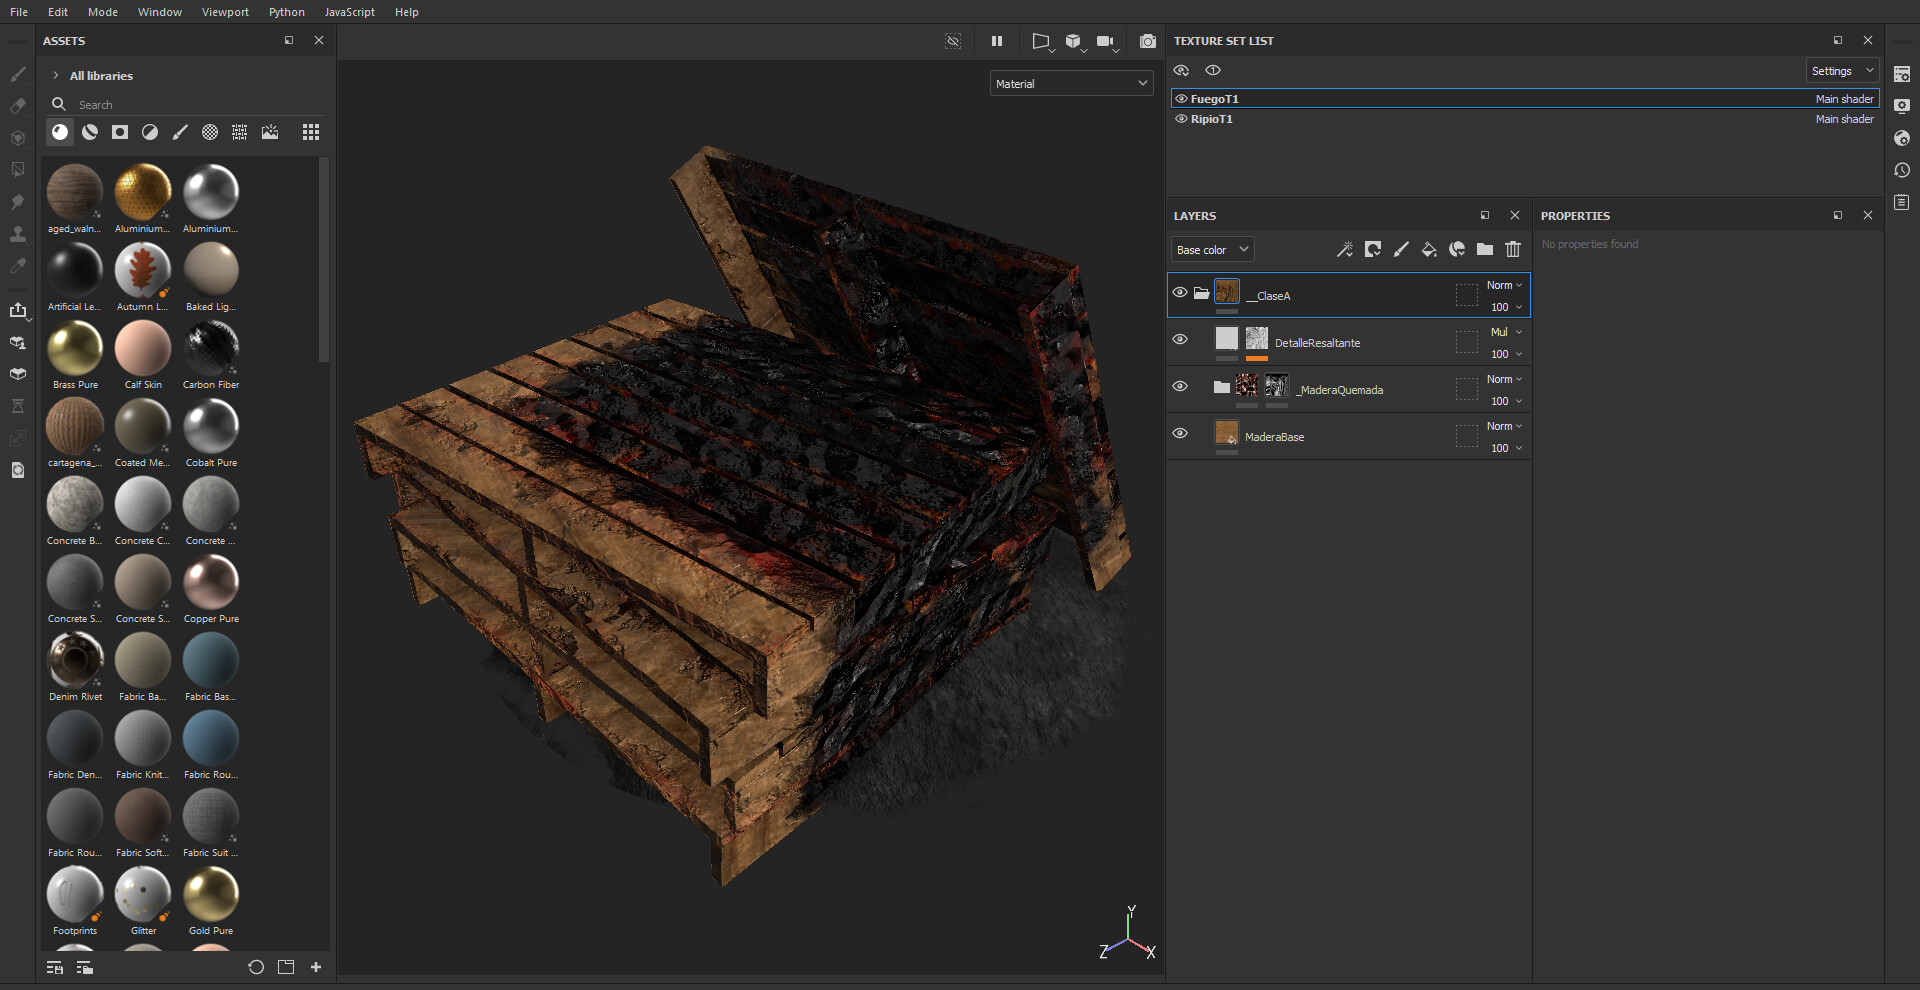The image size is (1920, 990).
Task: Expand the All libraries tree
Action: [56, 76]
